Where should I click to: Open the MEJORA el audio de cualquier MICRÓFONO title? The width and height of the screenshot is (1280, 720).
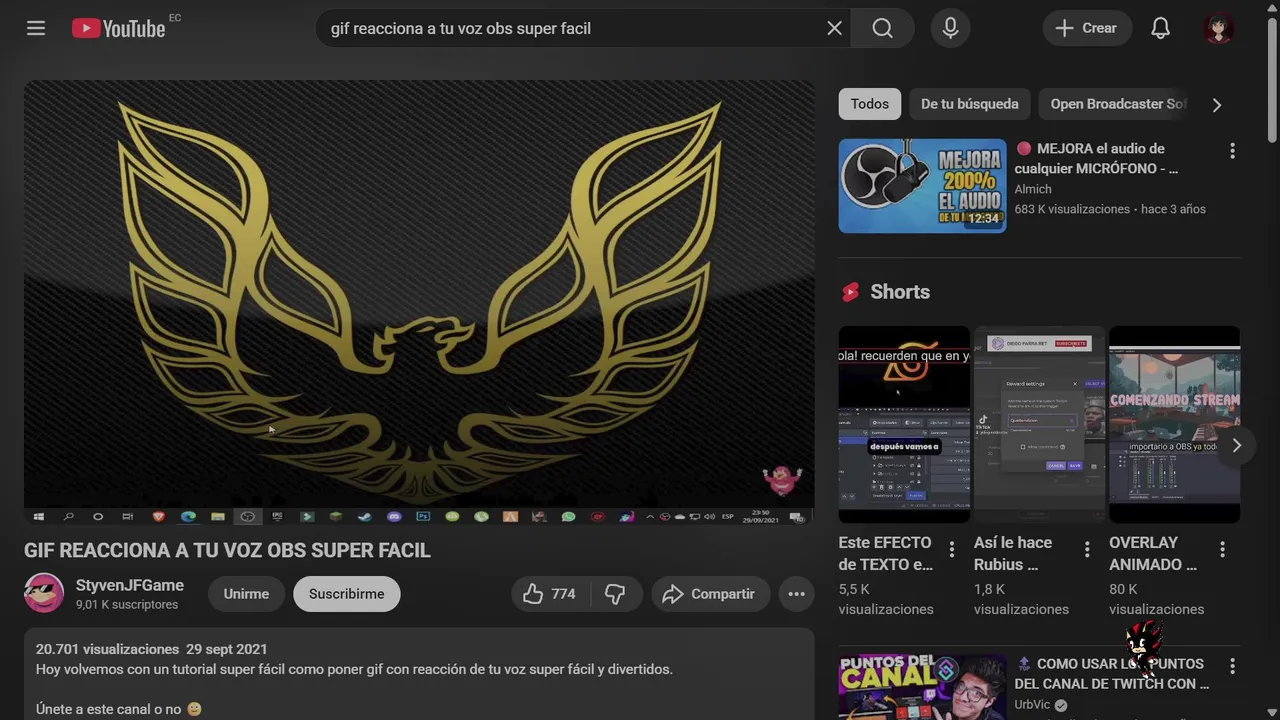[1097, 158]
